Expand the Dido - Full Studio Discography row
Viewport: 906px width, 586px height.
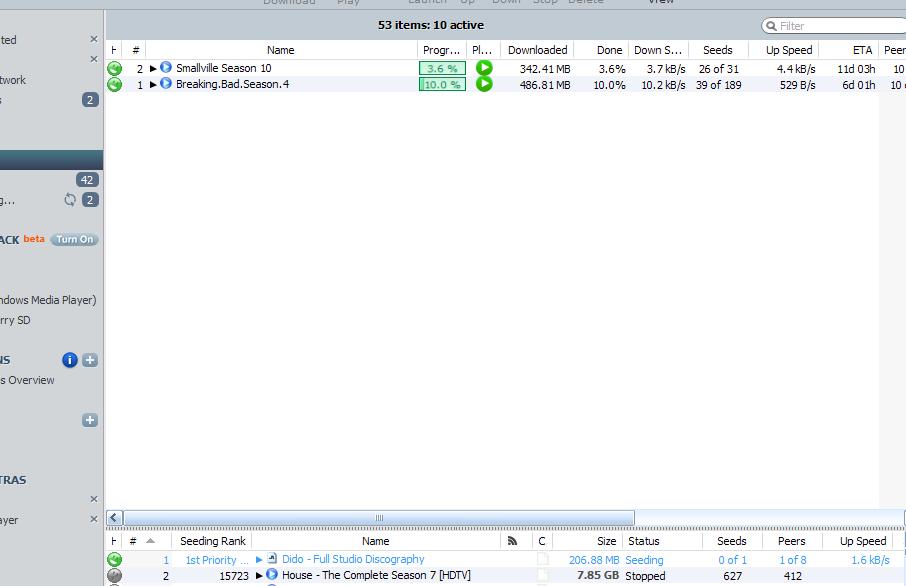(x=259, y=559)
